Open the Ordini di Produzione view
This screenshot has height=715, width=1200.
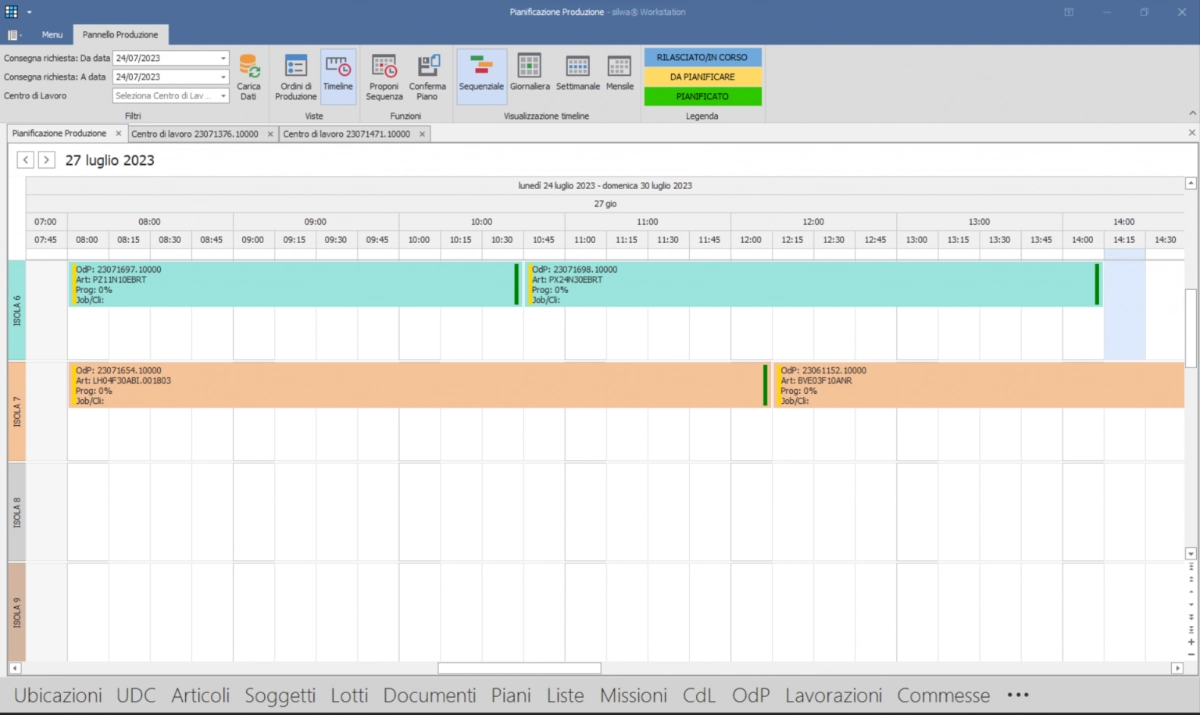tap(294, 75)
